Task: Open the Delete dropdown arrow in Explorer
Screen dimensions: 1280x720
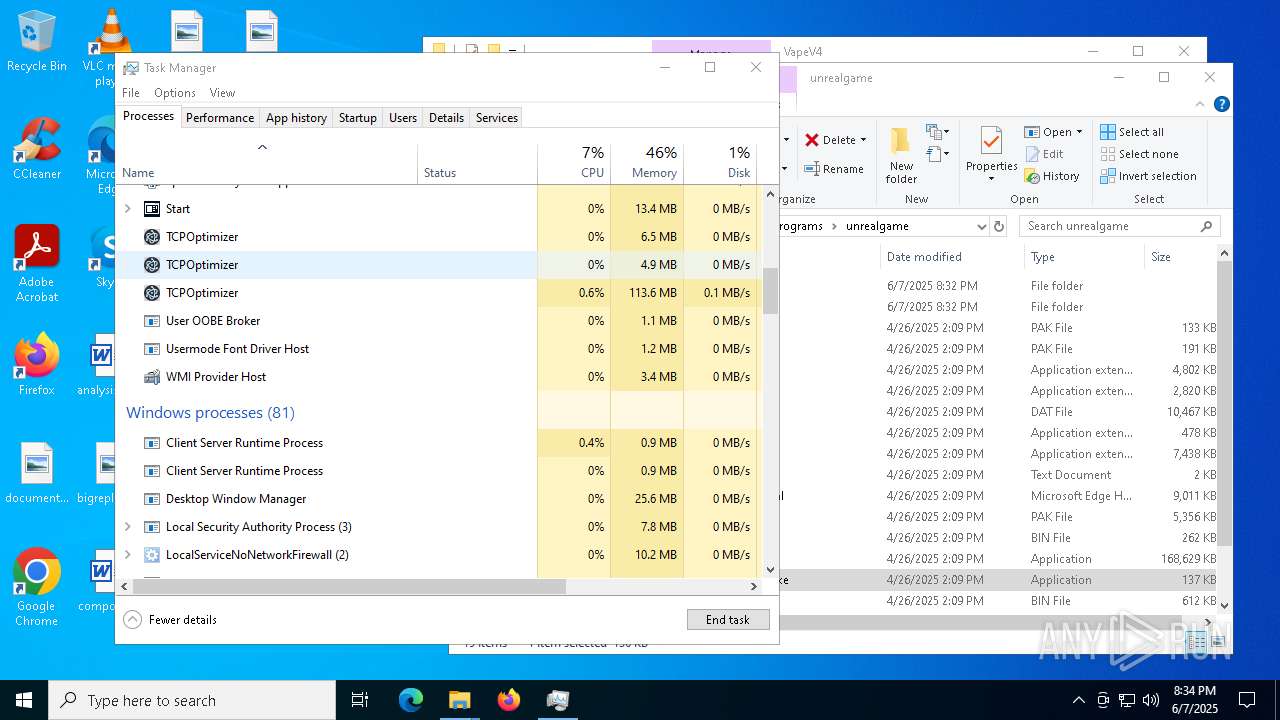Action: [863, 140]
